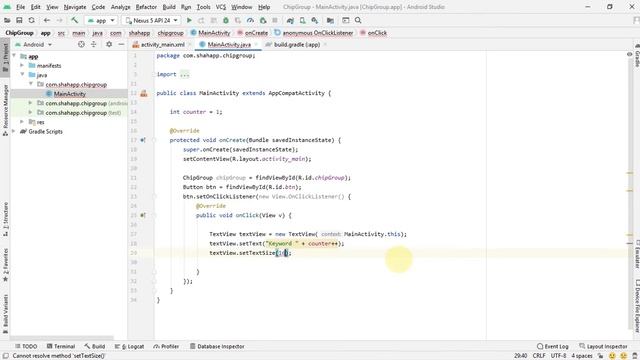Run the app with the green play icon
This screenshot has height=360, width=640.
click(x=189, y=20)
